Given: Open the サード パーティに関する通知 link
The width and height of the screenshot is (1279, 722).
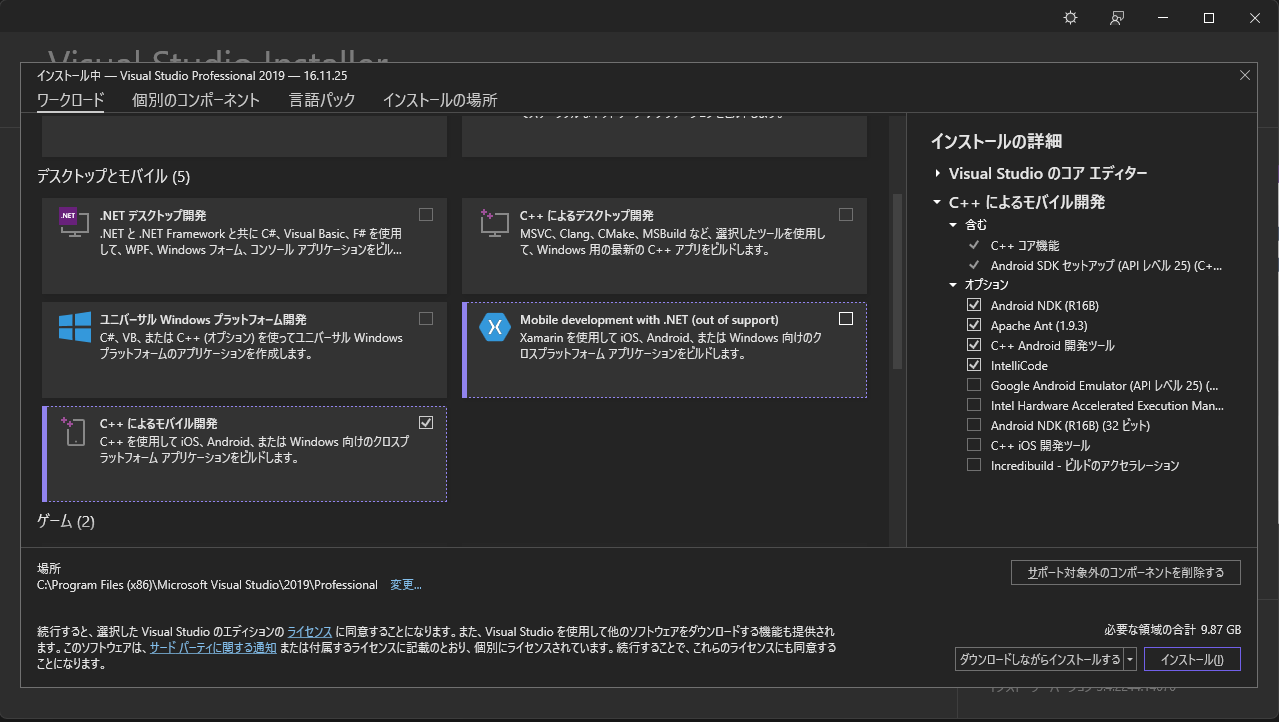Looking at the screenshot, I should pos(213,648).
